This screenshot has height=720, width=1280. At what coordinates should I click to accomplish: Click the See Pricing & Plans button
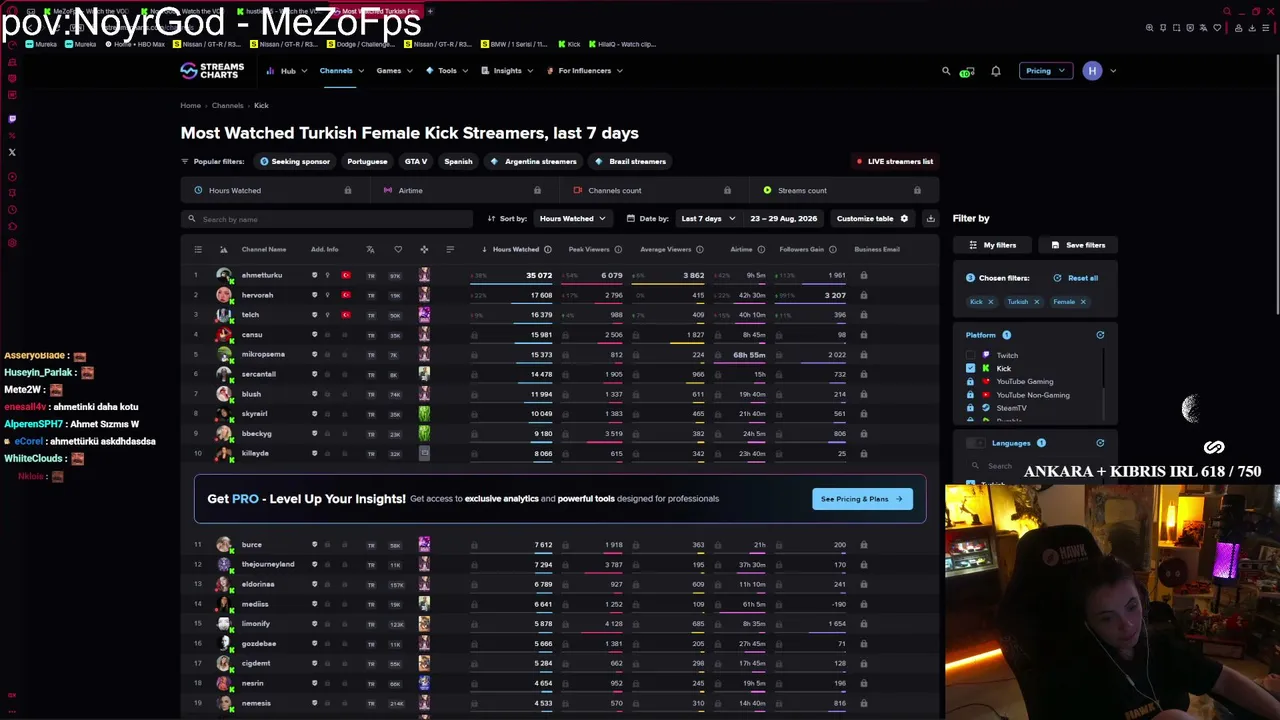(x=862, y=499)
